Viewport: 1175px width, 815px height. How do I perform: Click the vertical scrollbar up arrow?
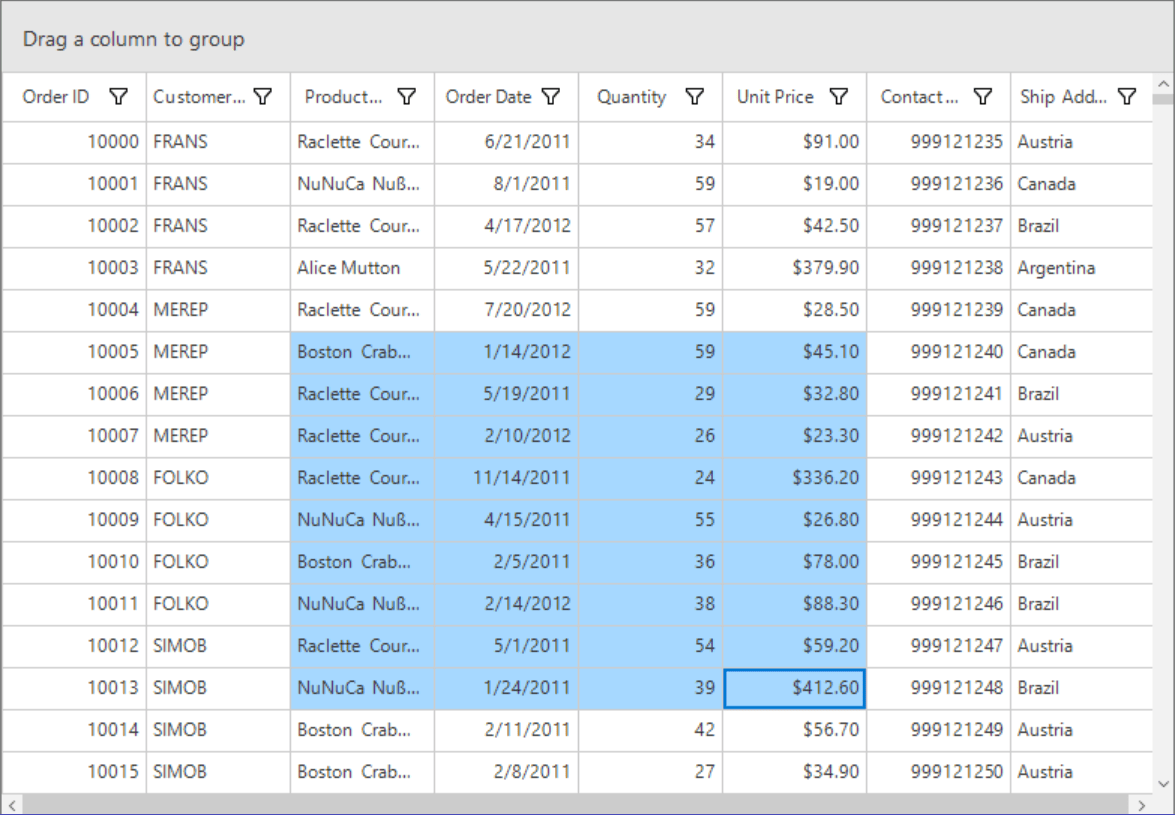1163,85
